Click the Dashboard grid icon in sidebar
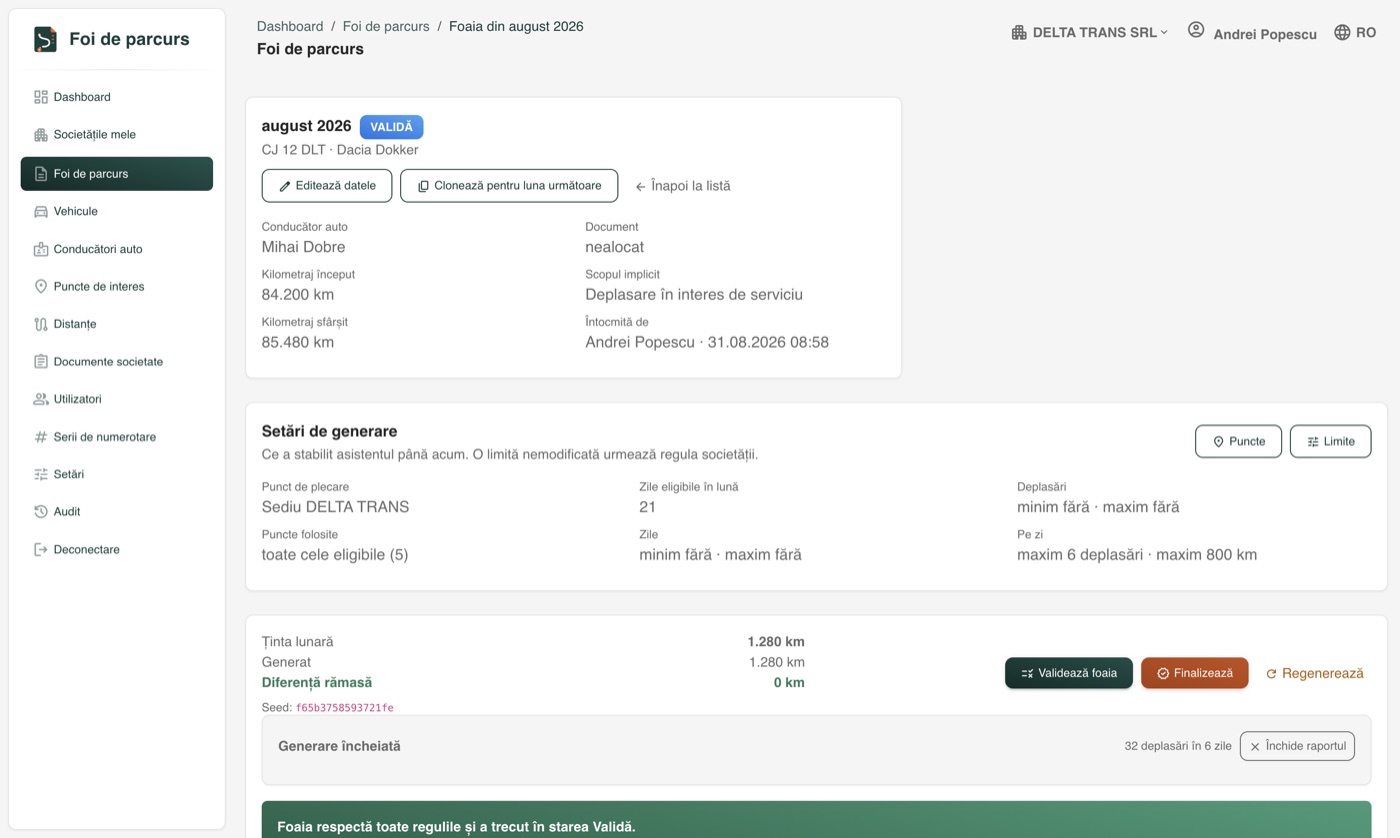The height and width of the screenshot is (838, 1400). pyautogui.click(x=41, y=97)
